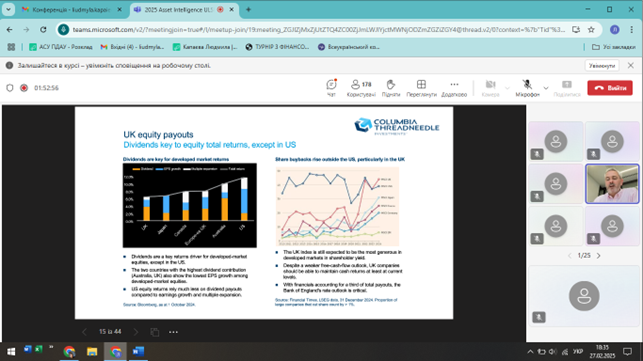Viewport: 643px width, 361px height.
Task: Switch to the Конференція Gmail tab
Action: tap(71, 9)
